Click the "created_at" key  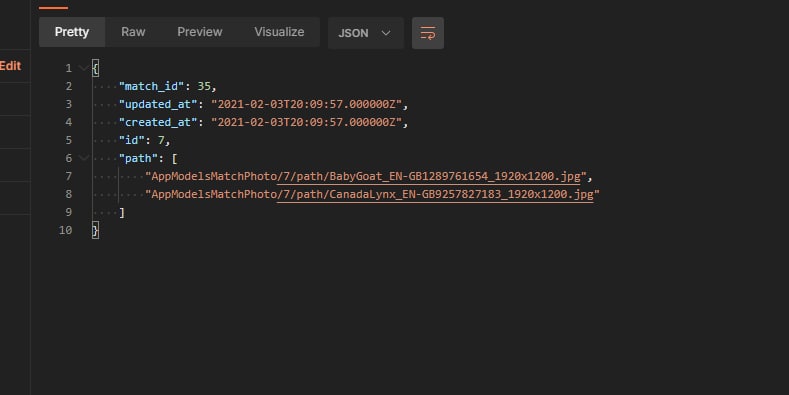158,122
